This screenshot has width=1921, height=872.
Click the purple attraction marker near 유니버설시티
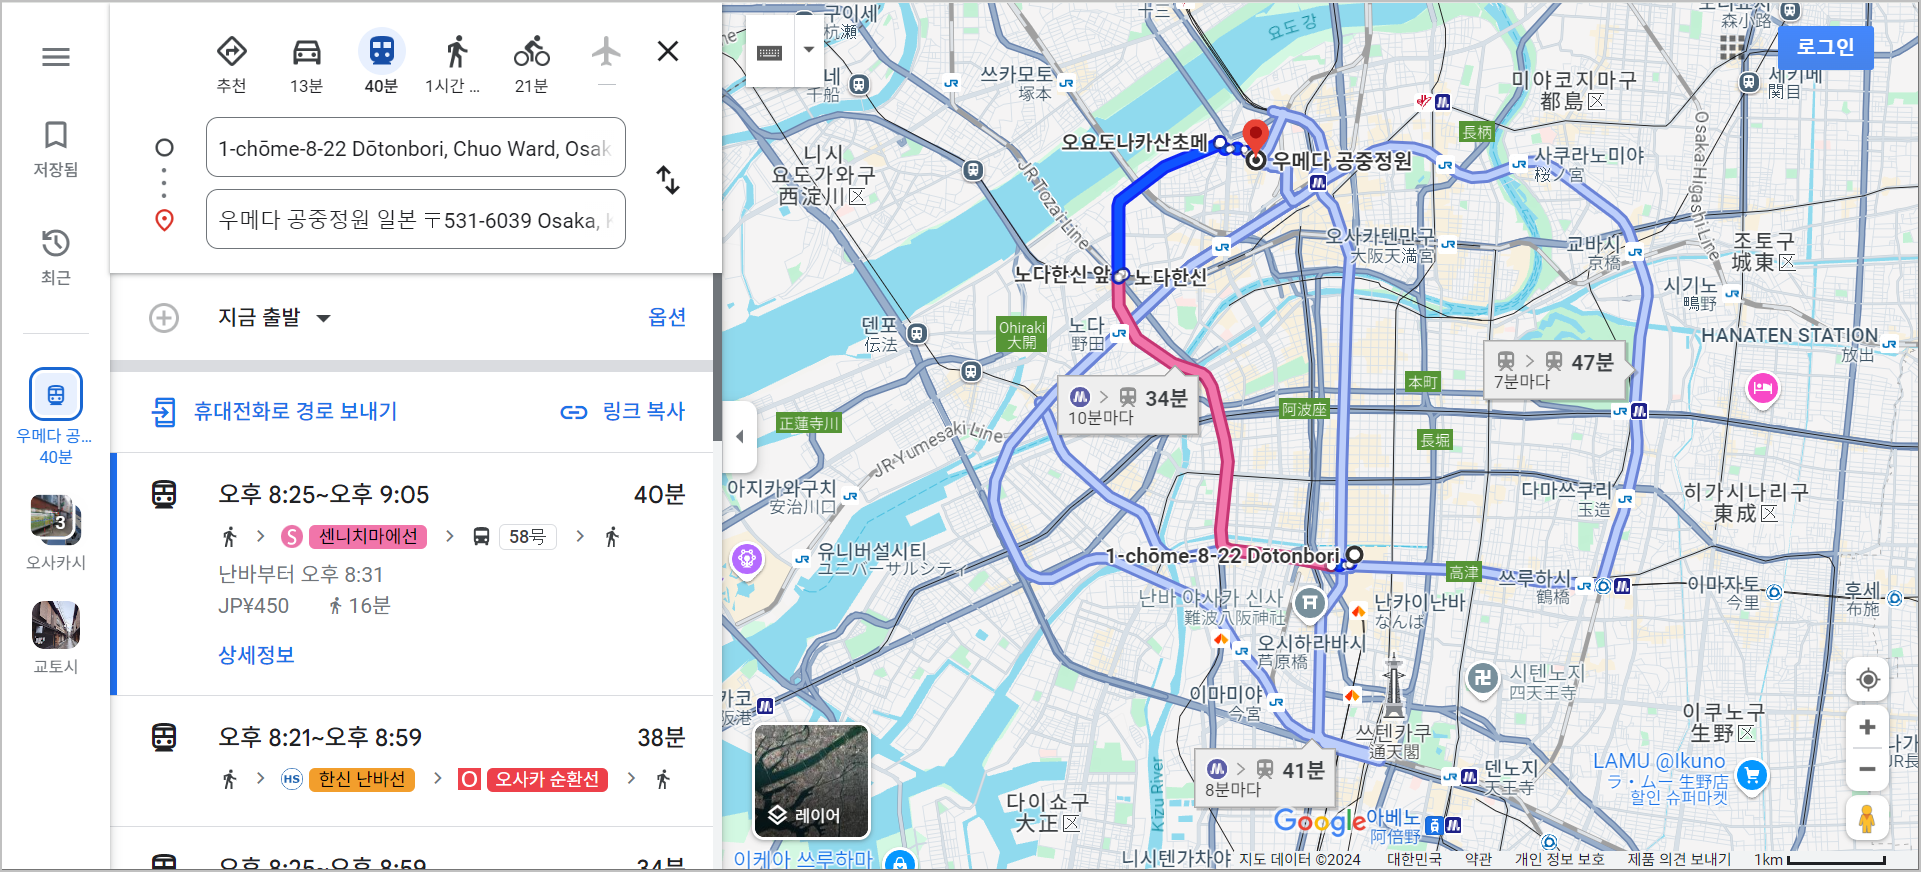(747, 559)
